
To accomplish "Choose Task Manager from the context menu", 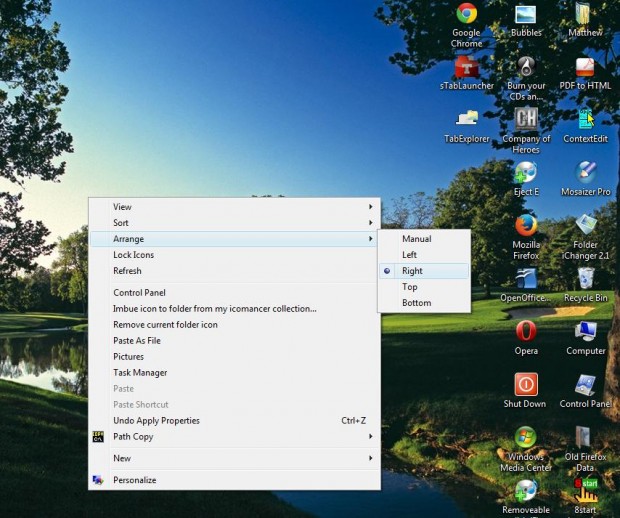I will tap(140, 373).
